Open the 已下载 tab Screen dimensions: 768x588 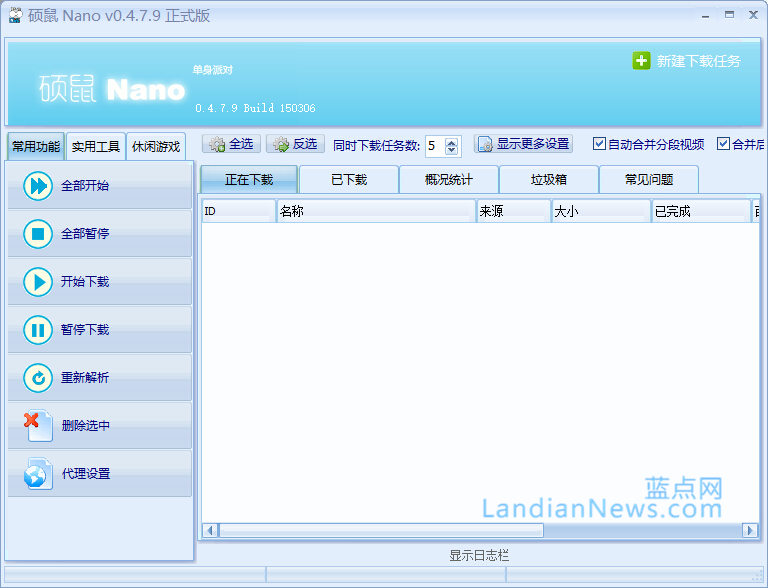point(349,180)
